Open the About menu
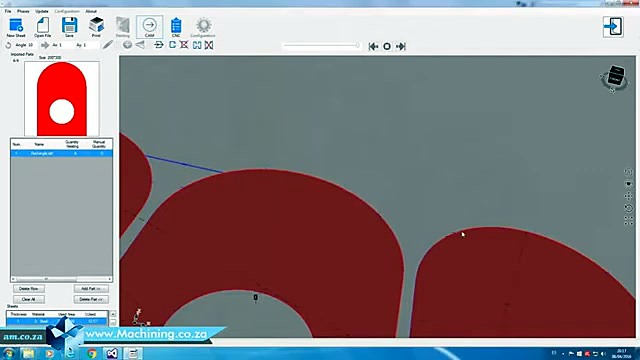The height and width of the screenshot is (360, 640). [x=91, y=11]
